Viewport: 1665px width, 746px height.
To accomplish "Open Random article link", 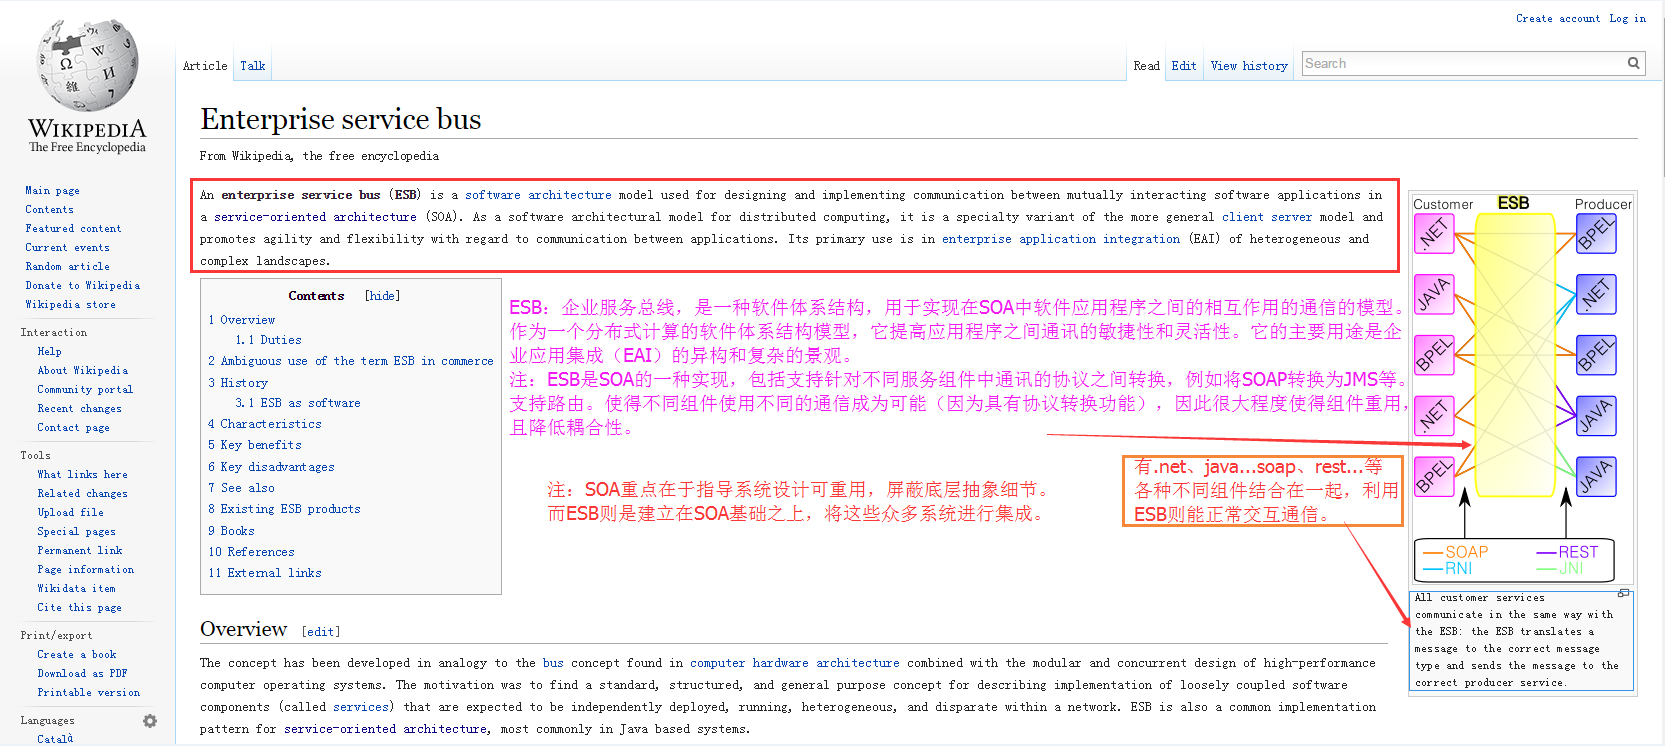I will [67, 267].
